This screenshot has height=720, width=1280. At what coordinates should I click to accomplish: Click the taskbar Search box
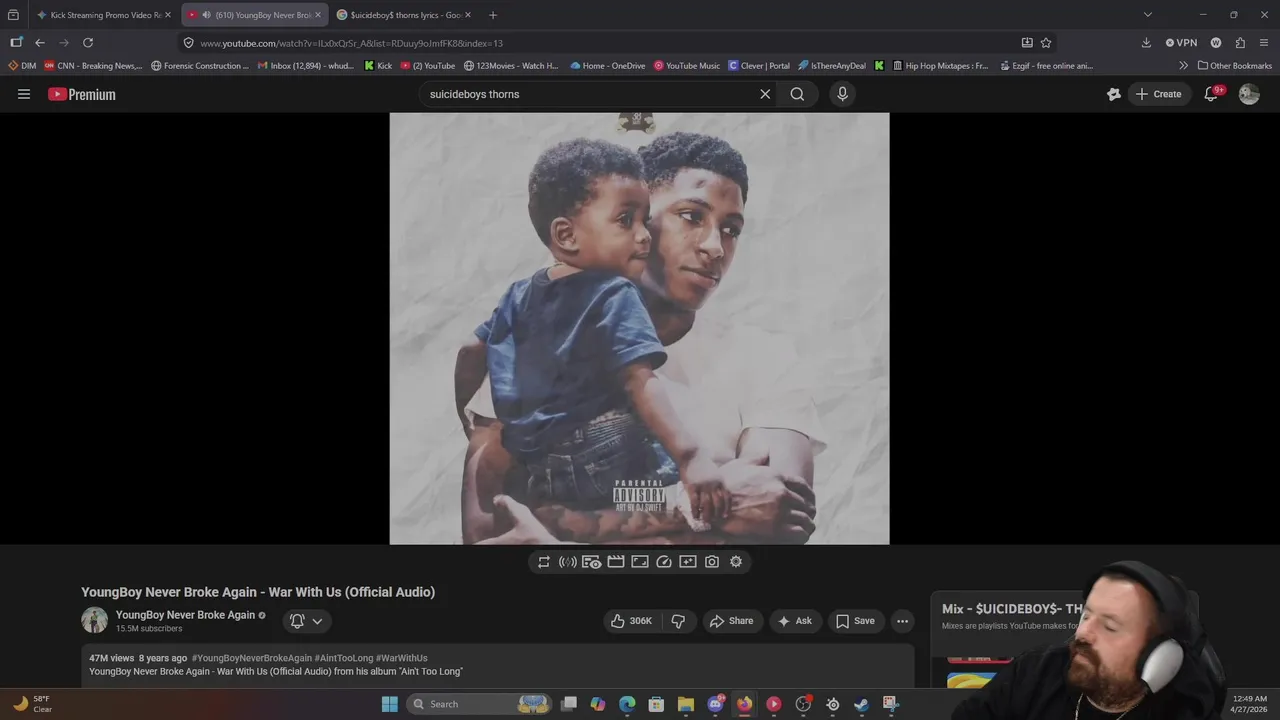(x=480, y=704)
